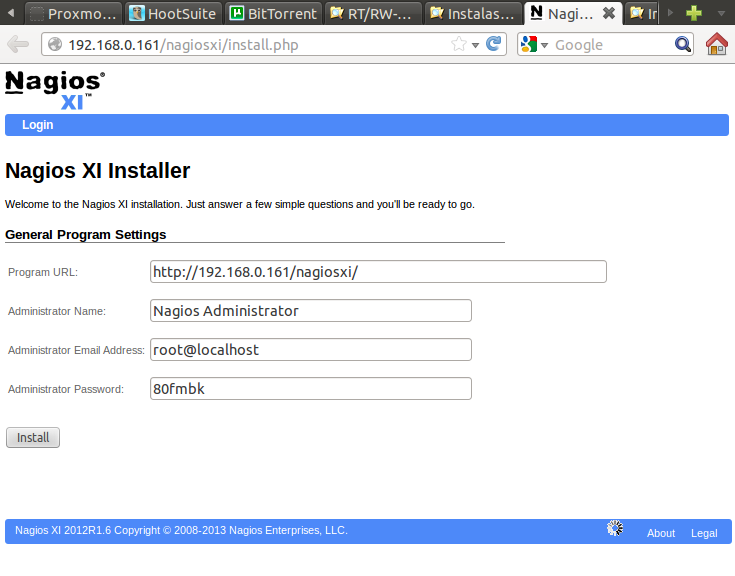Click the search magnifier icon
The image size is (735, 576).
tap(682, 44)
